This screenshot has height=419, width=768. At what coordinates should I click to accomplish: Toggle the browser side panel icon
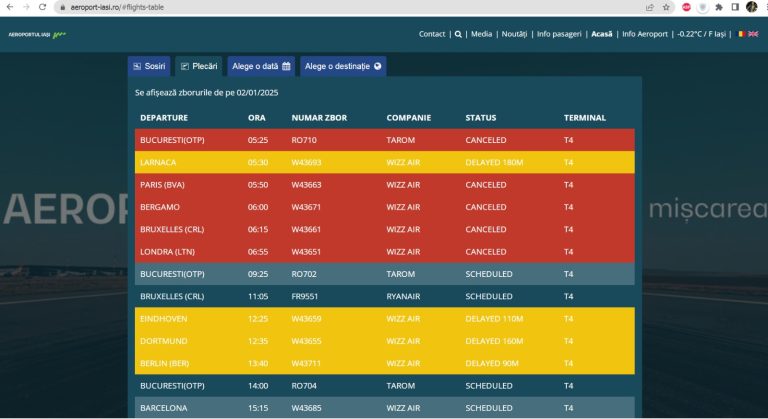click(735, 7)
